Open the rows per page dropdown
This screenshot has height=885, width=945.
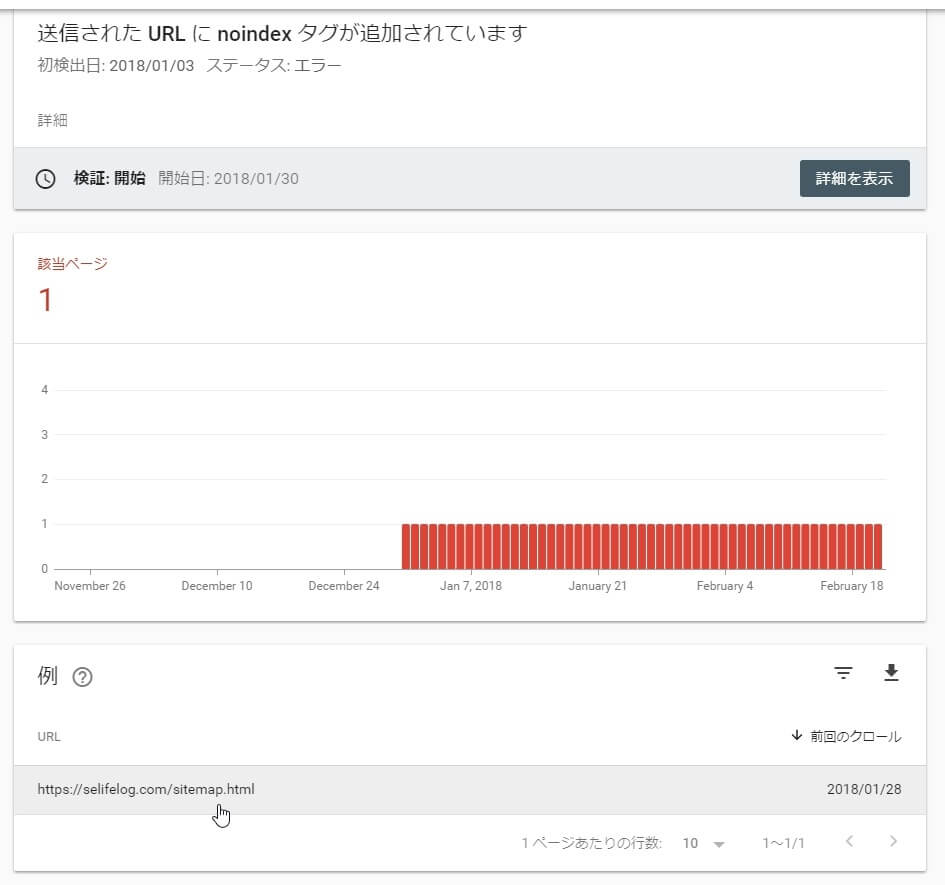pyautogui.click(x=703, y=843)
